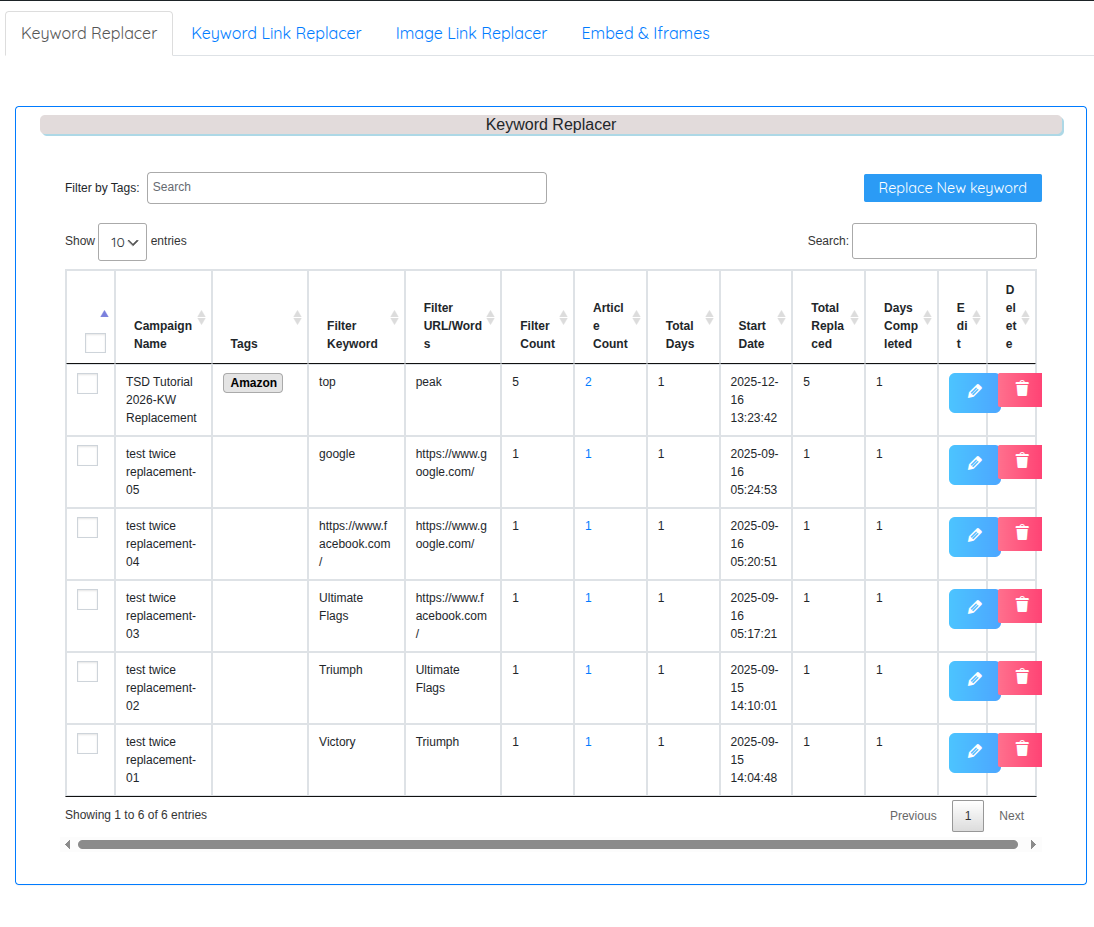
Task: Edit the test twice replacement-03 row
Action: 974,608
